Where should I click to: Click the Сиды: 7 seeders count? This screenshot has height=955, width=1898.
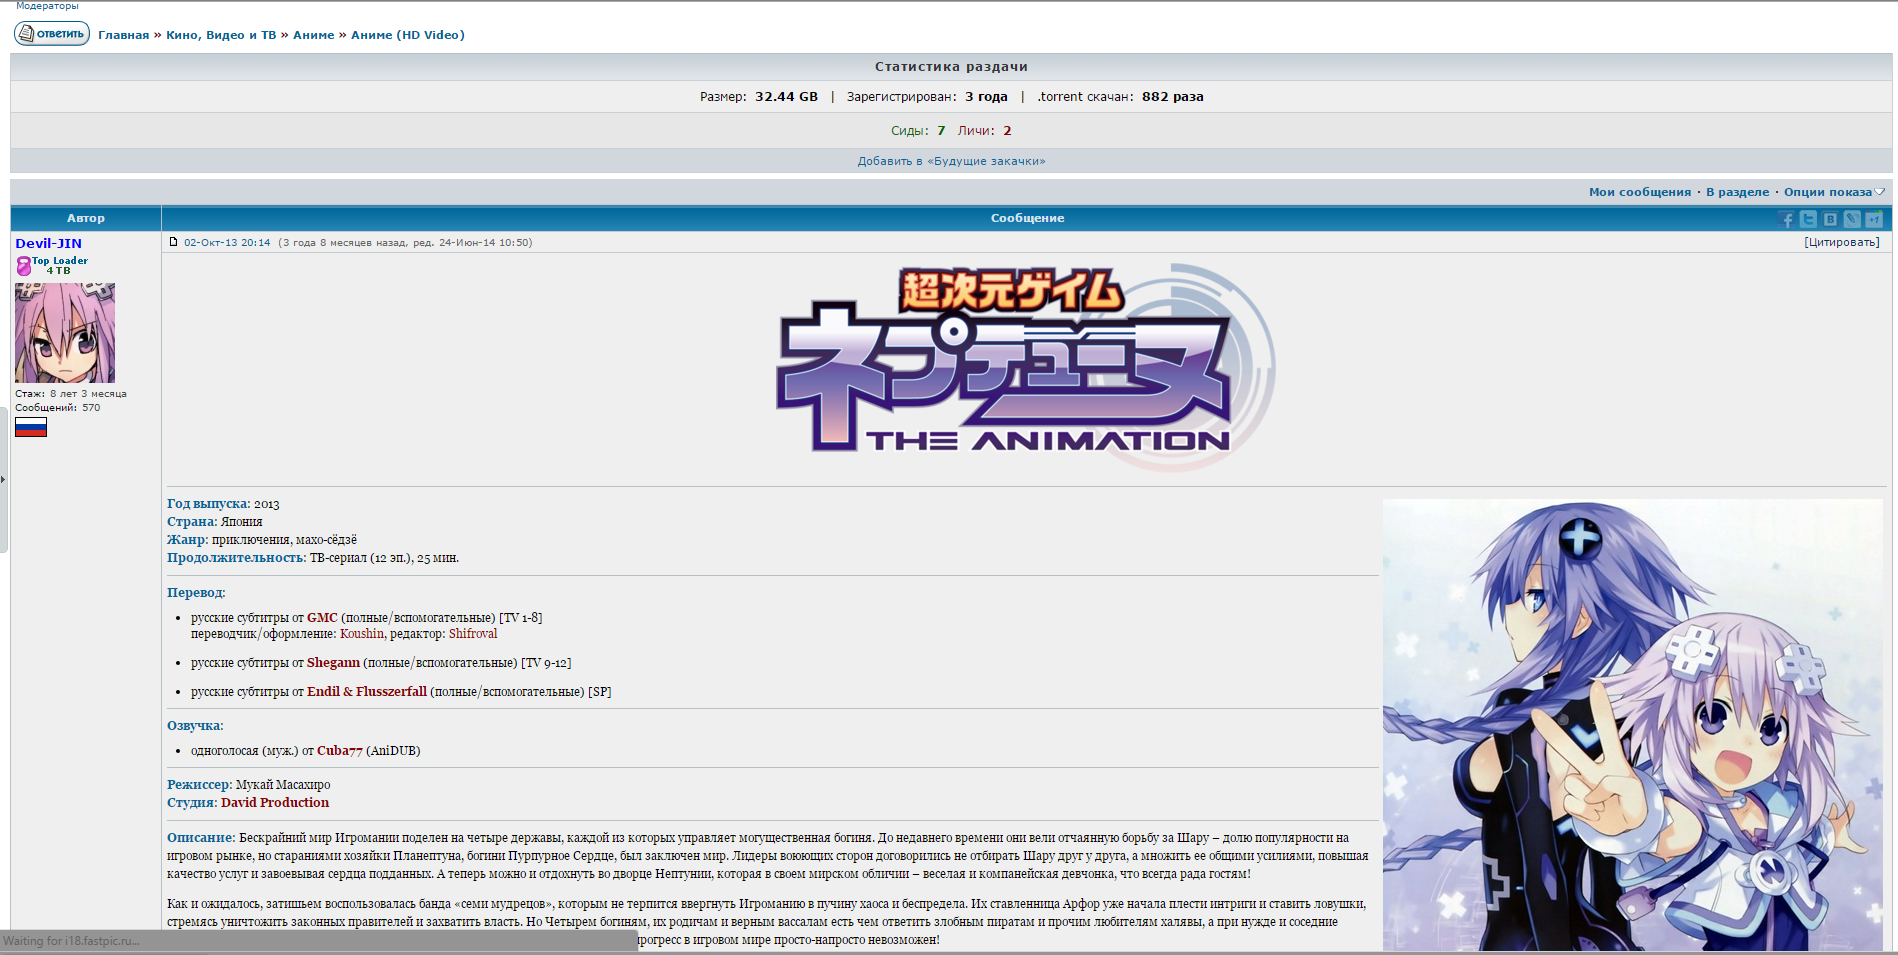click(x=918, y=131)
